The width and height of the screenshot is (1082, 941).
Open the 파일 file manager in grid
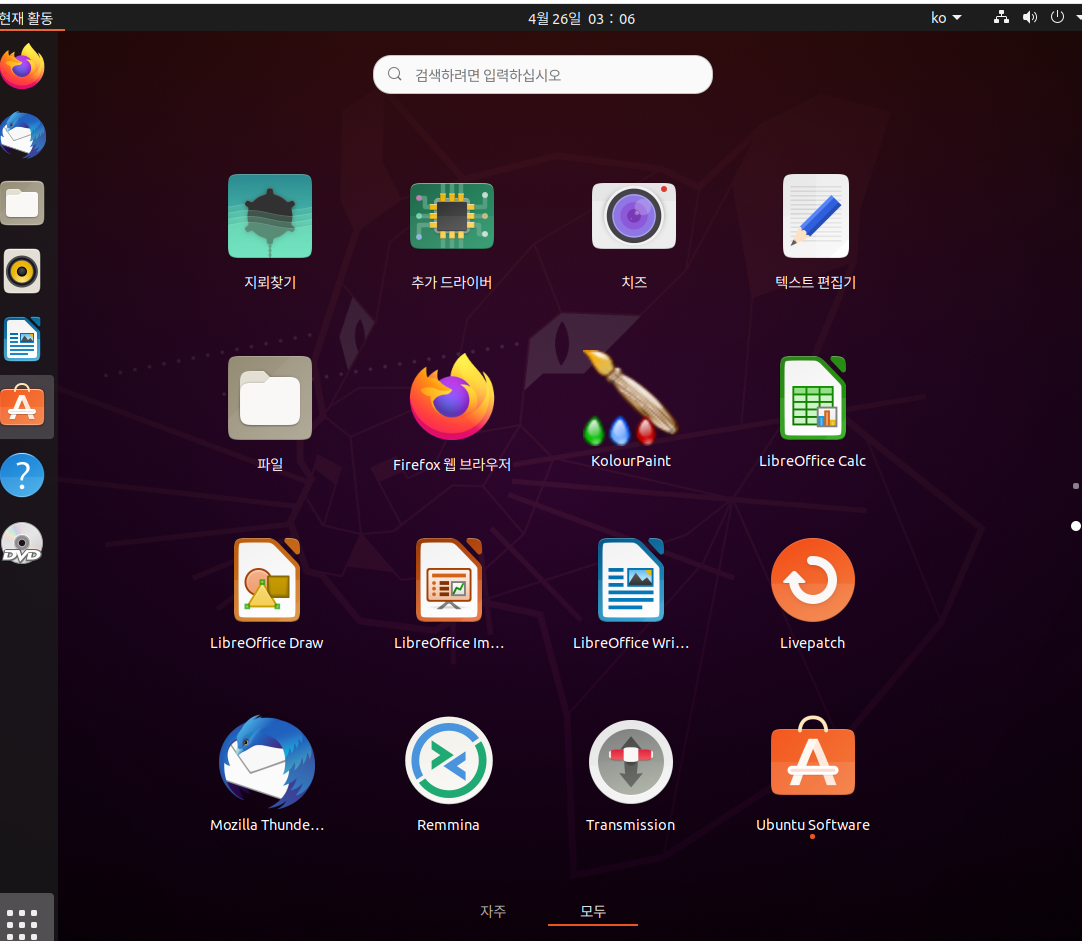pos(270,398)
